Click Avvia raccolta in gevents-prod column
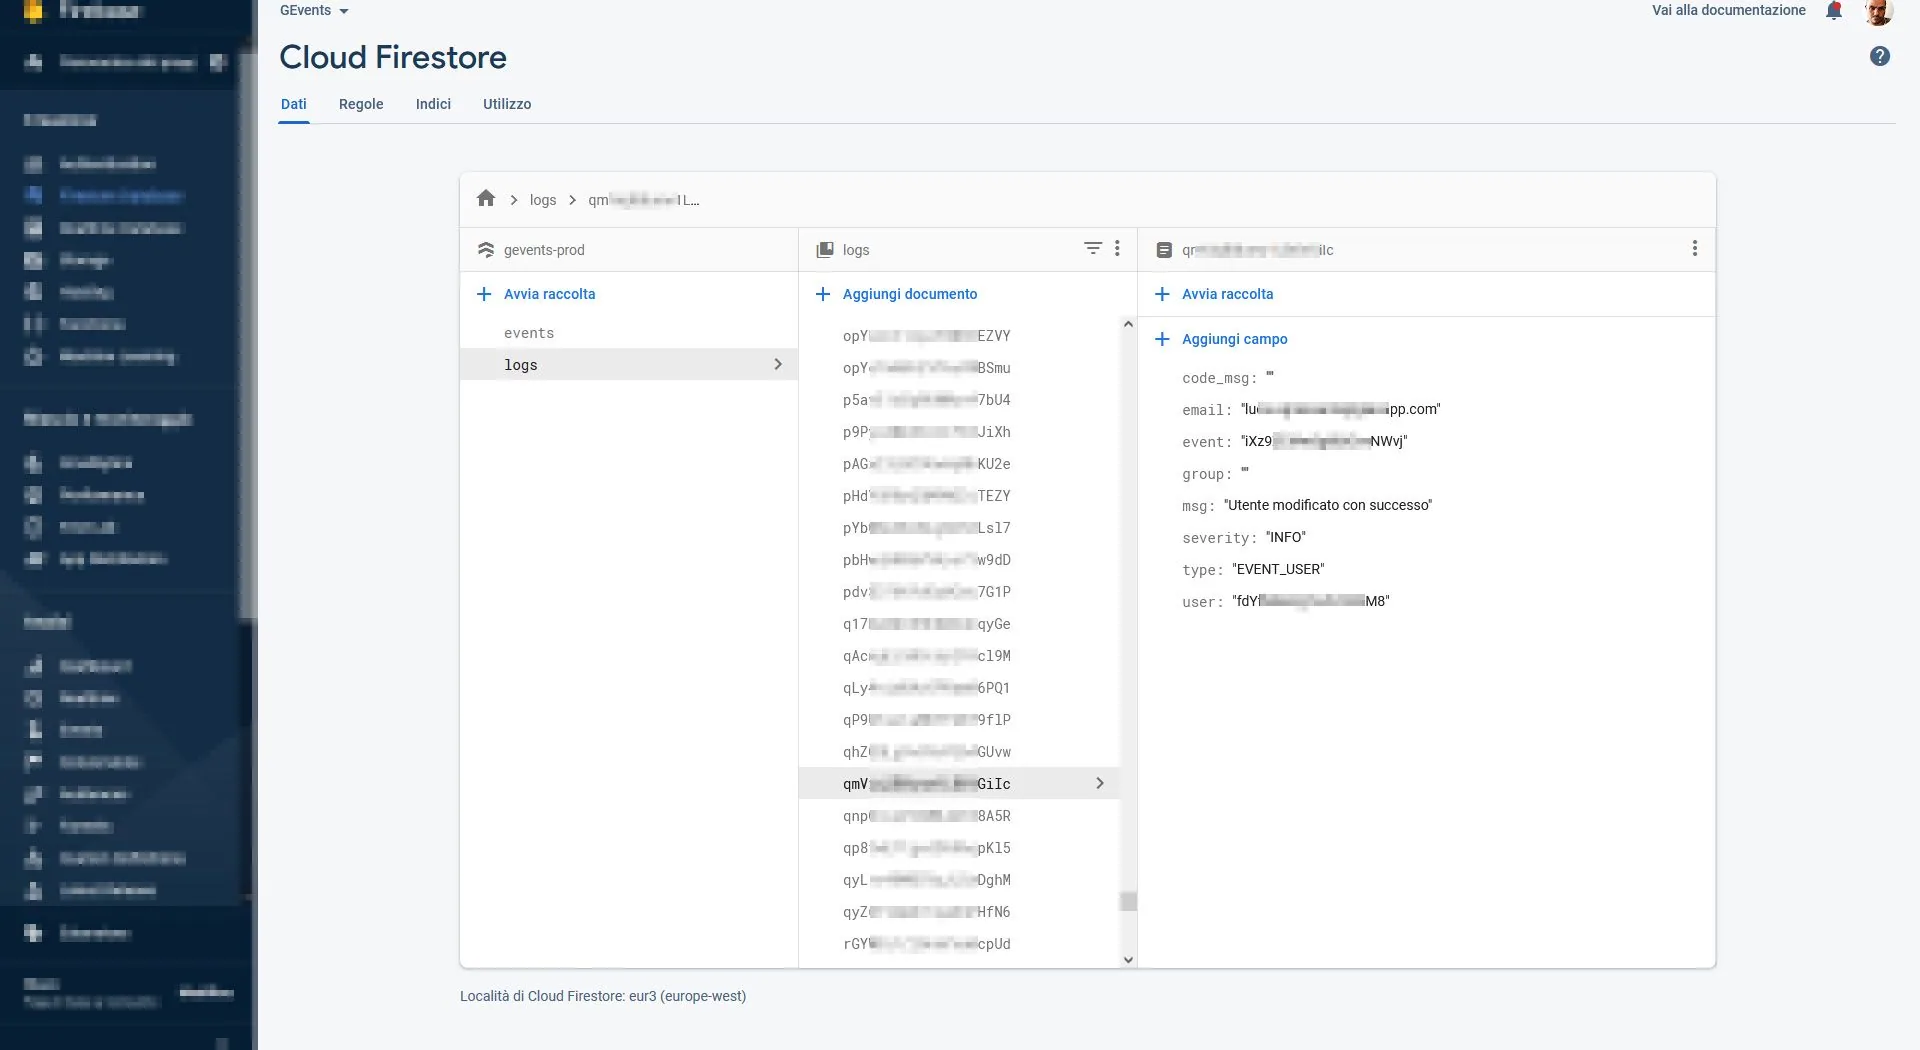This screenshot has height=1050, width=1920. coord(549,294)
